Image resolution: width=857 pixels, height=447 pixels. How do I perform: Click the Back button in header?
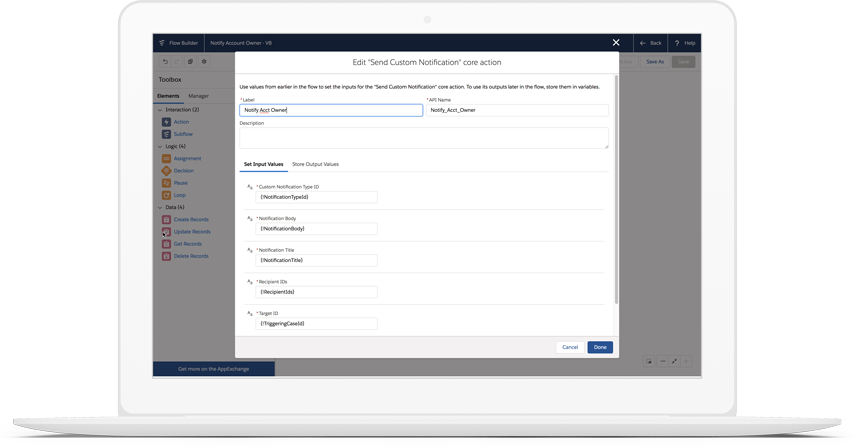point(651,43)
